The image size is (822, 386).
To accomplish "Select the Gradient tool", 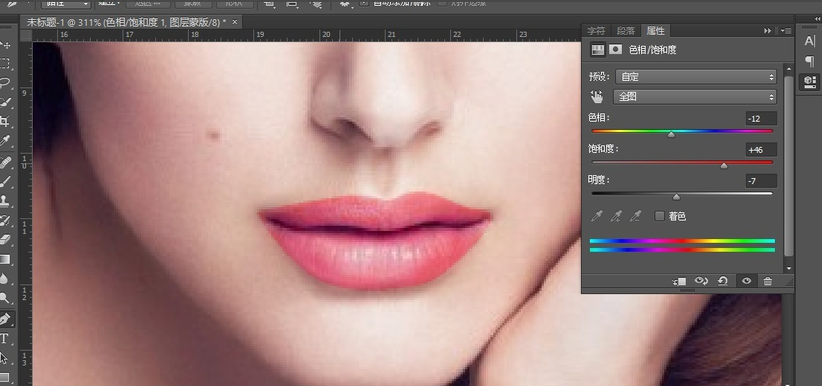I will [5, 259].
